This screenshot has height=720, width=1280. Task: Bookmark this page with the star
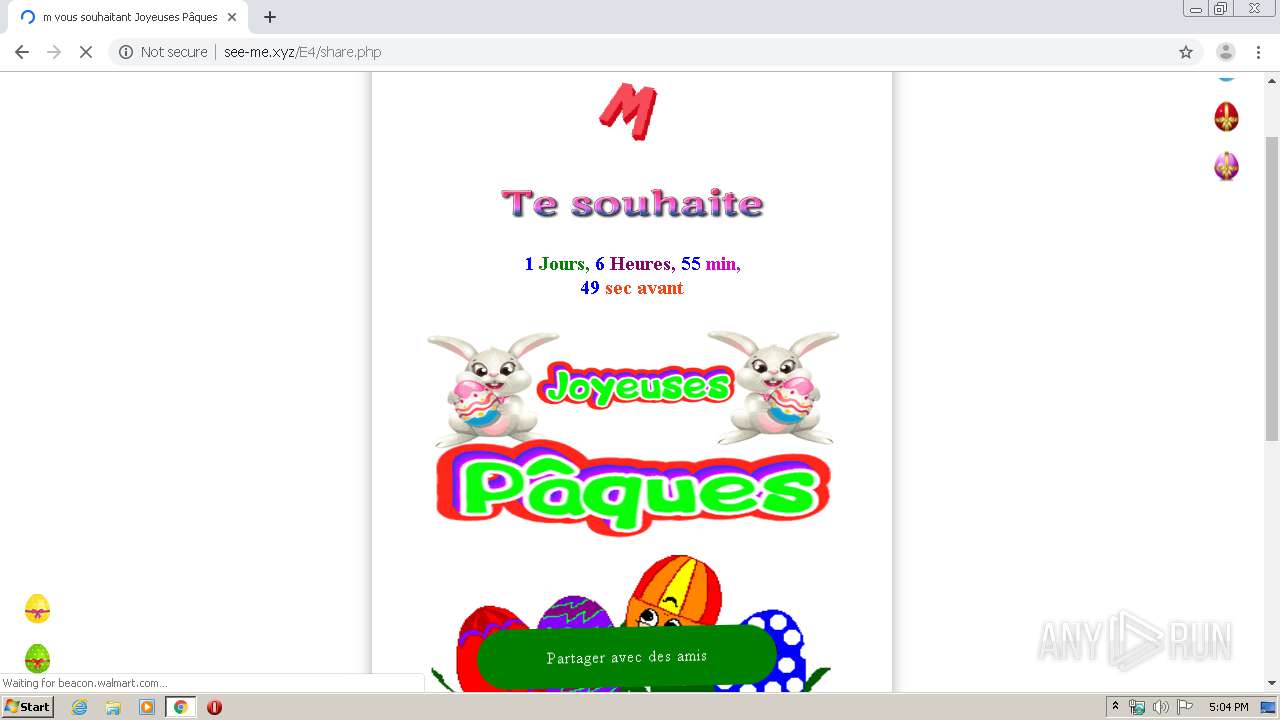[x=1186, y=52]
